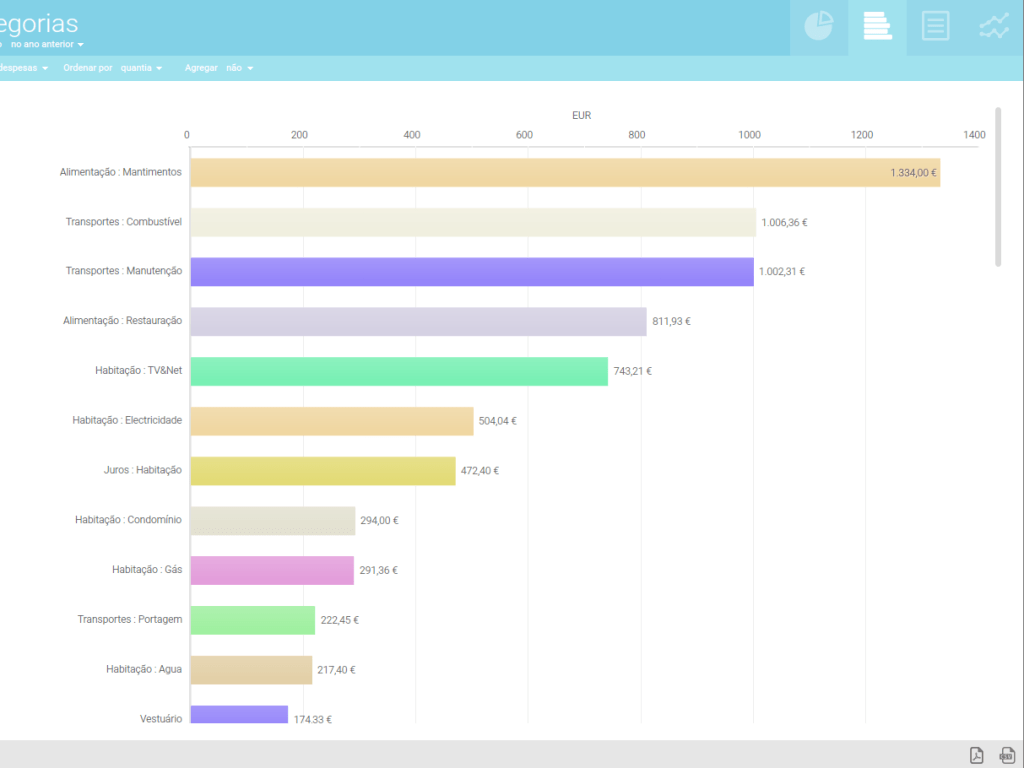This screenshot has height=768, width=1024.
Task: Click the Alimentação : Restauração category label
Action: [x=122, y=321]
